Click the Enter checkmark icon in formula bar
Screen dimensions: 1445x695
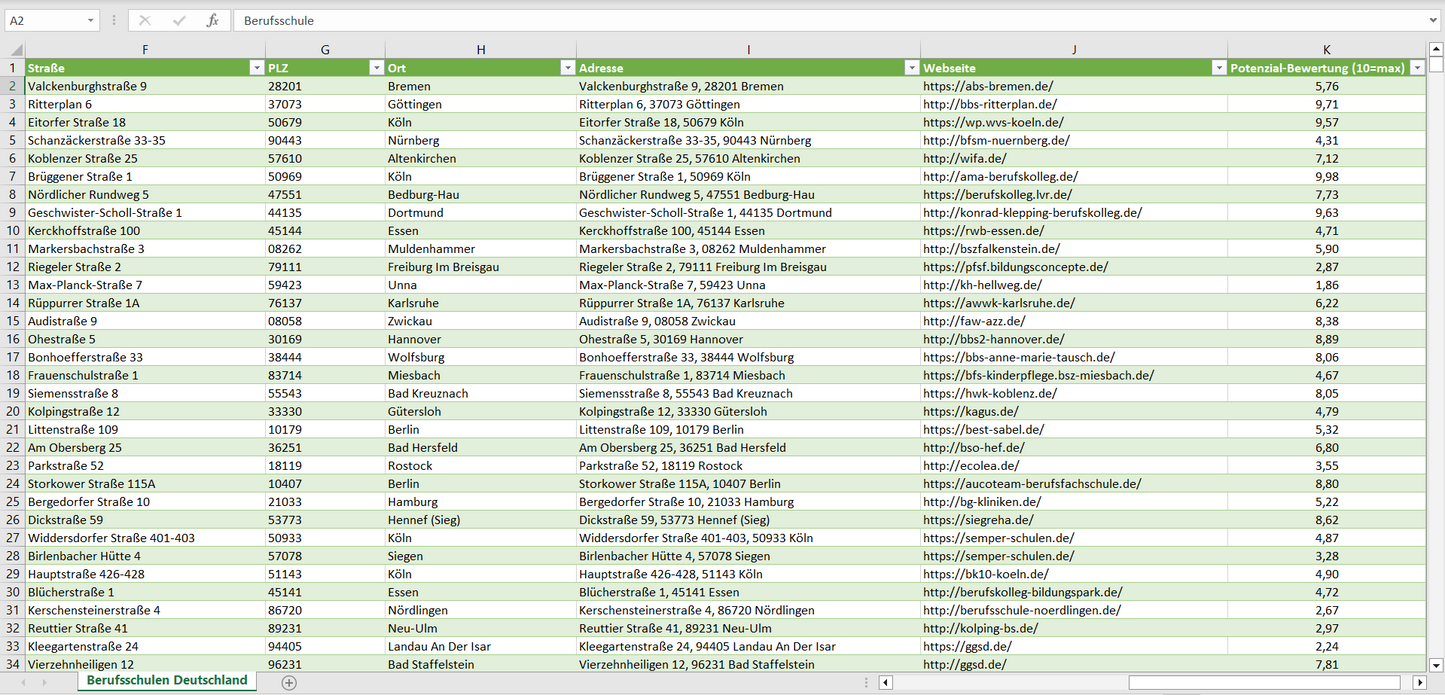[x=179, y=20]
